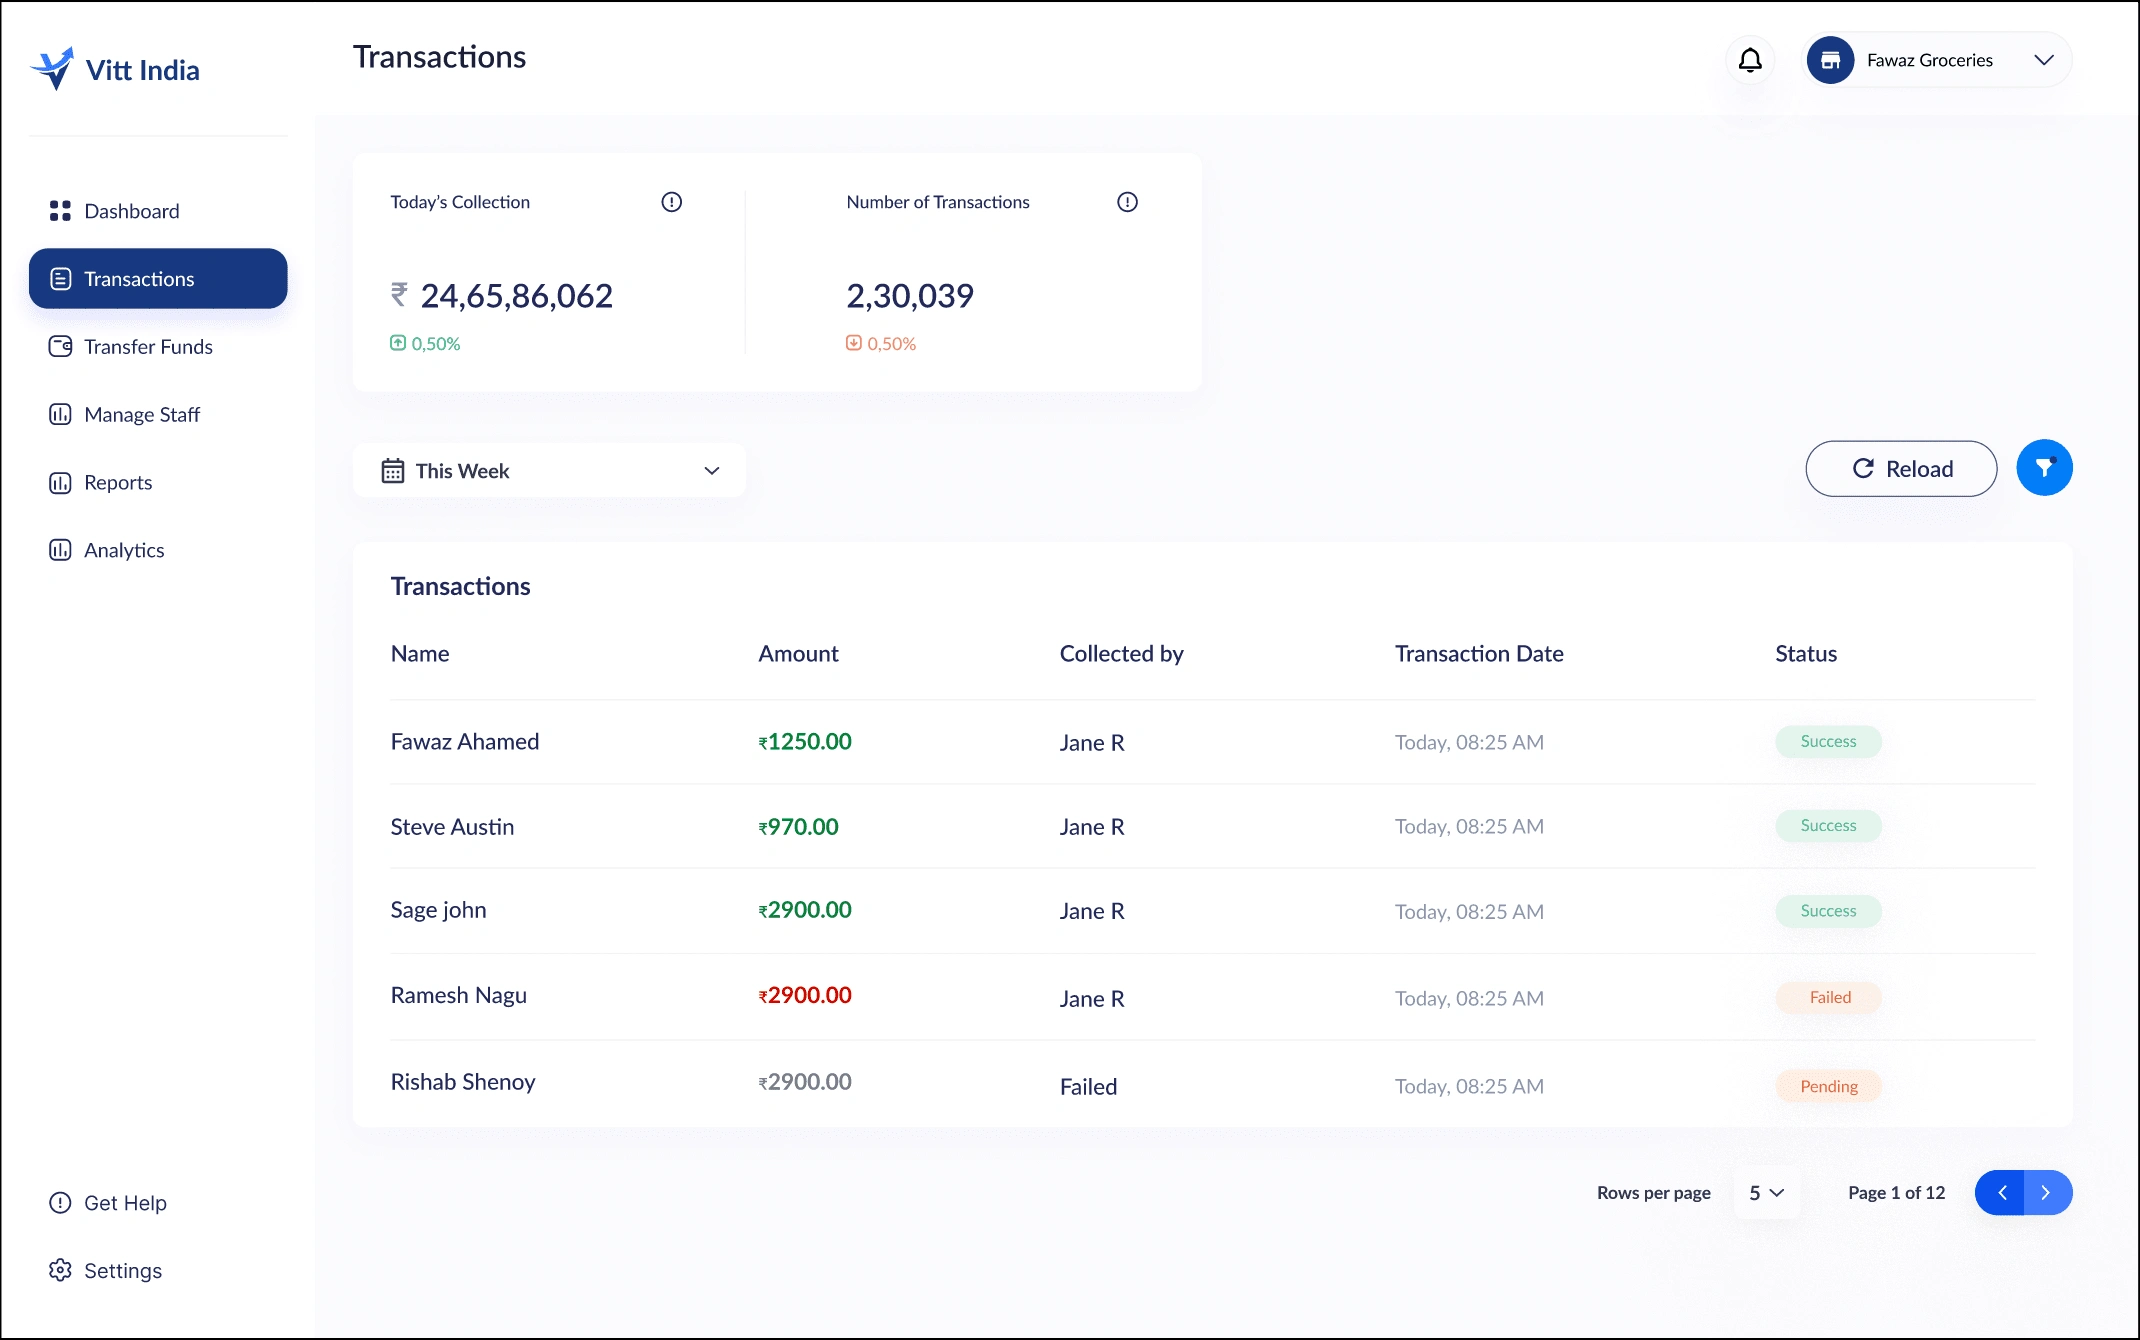2140x1340 pixels.
Task: Click the grey ₹2900.00 amount for Rishab Shenoy
Action: 805,1082
